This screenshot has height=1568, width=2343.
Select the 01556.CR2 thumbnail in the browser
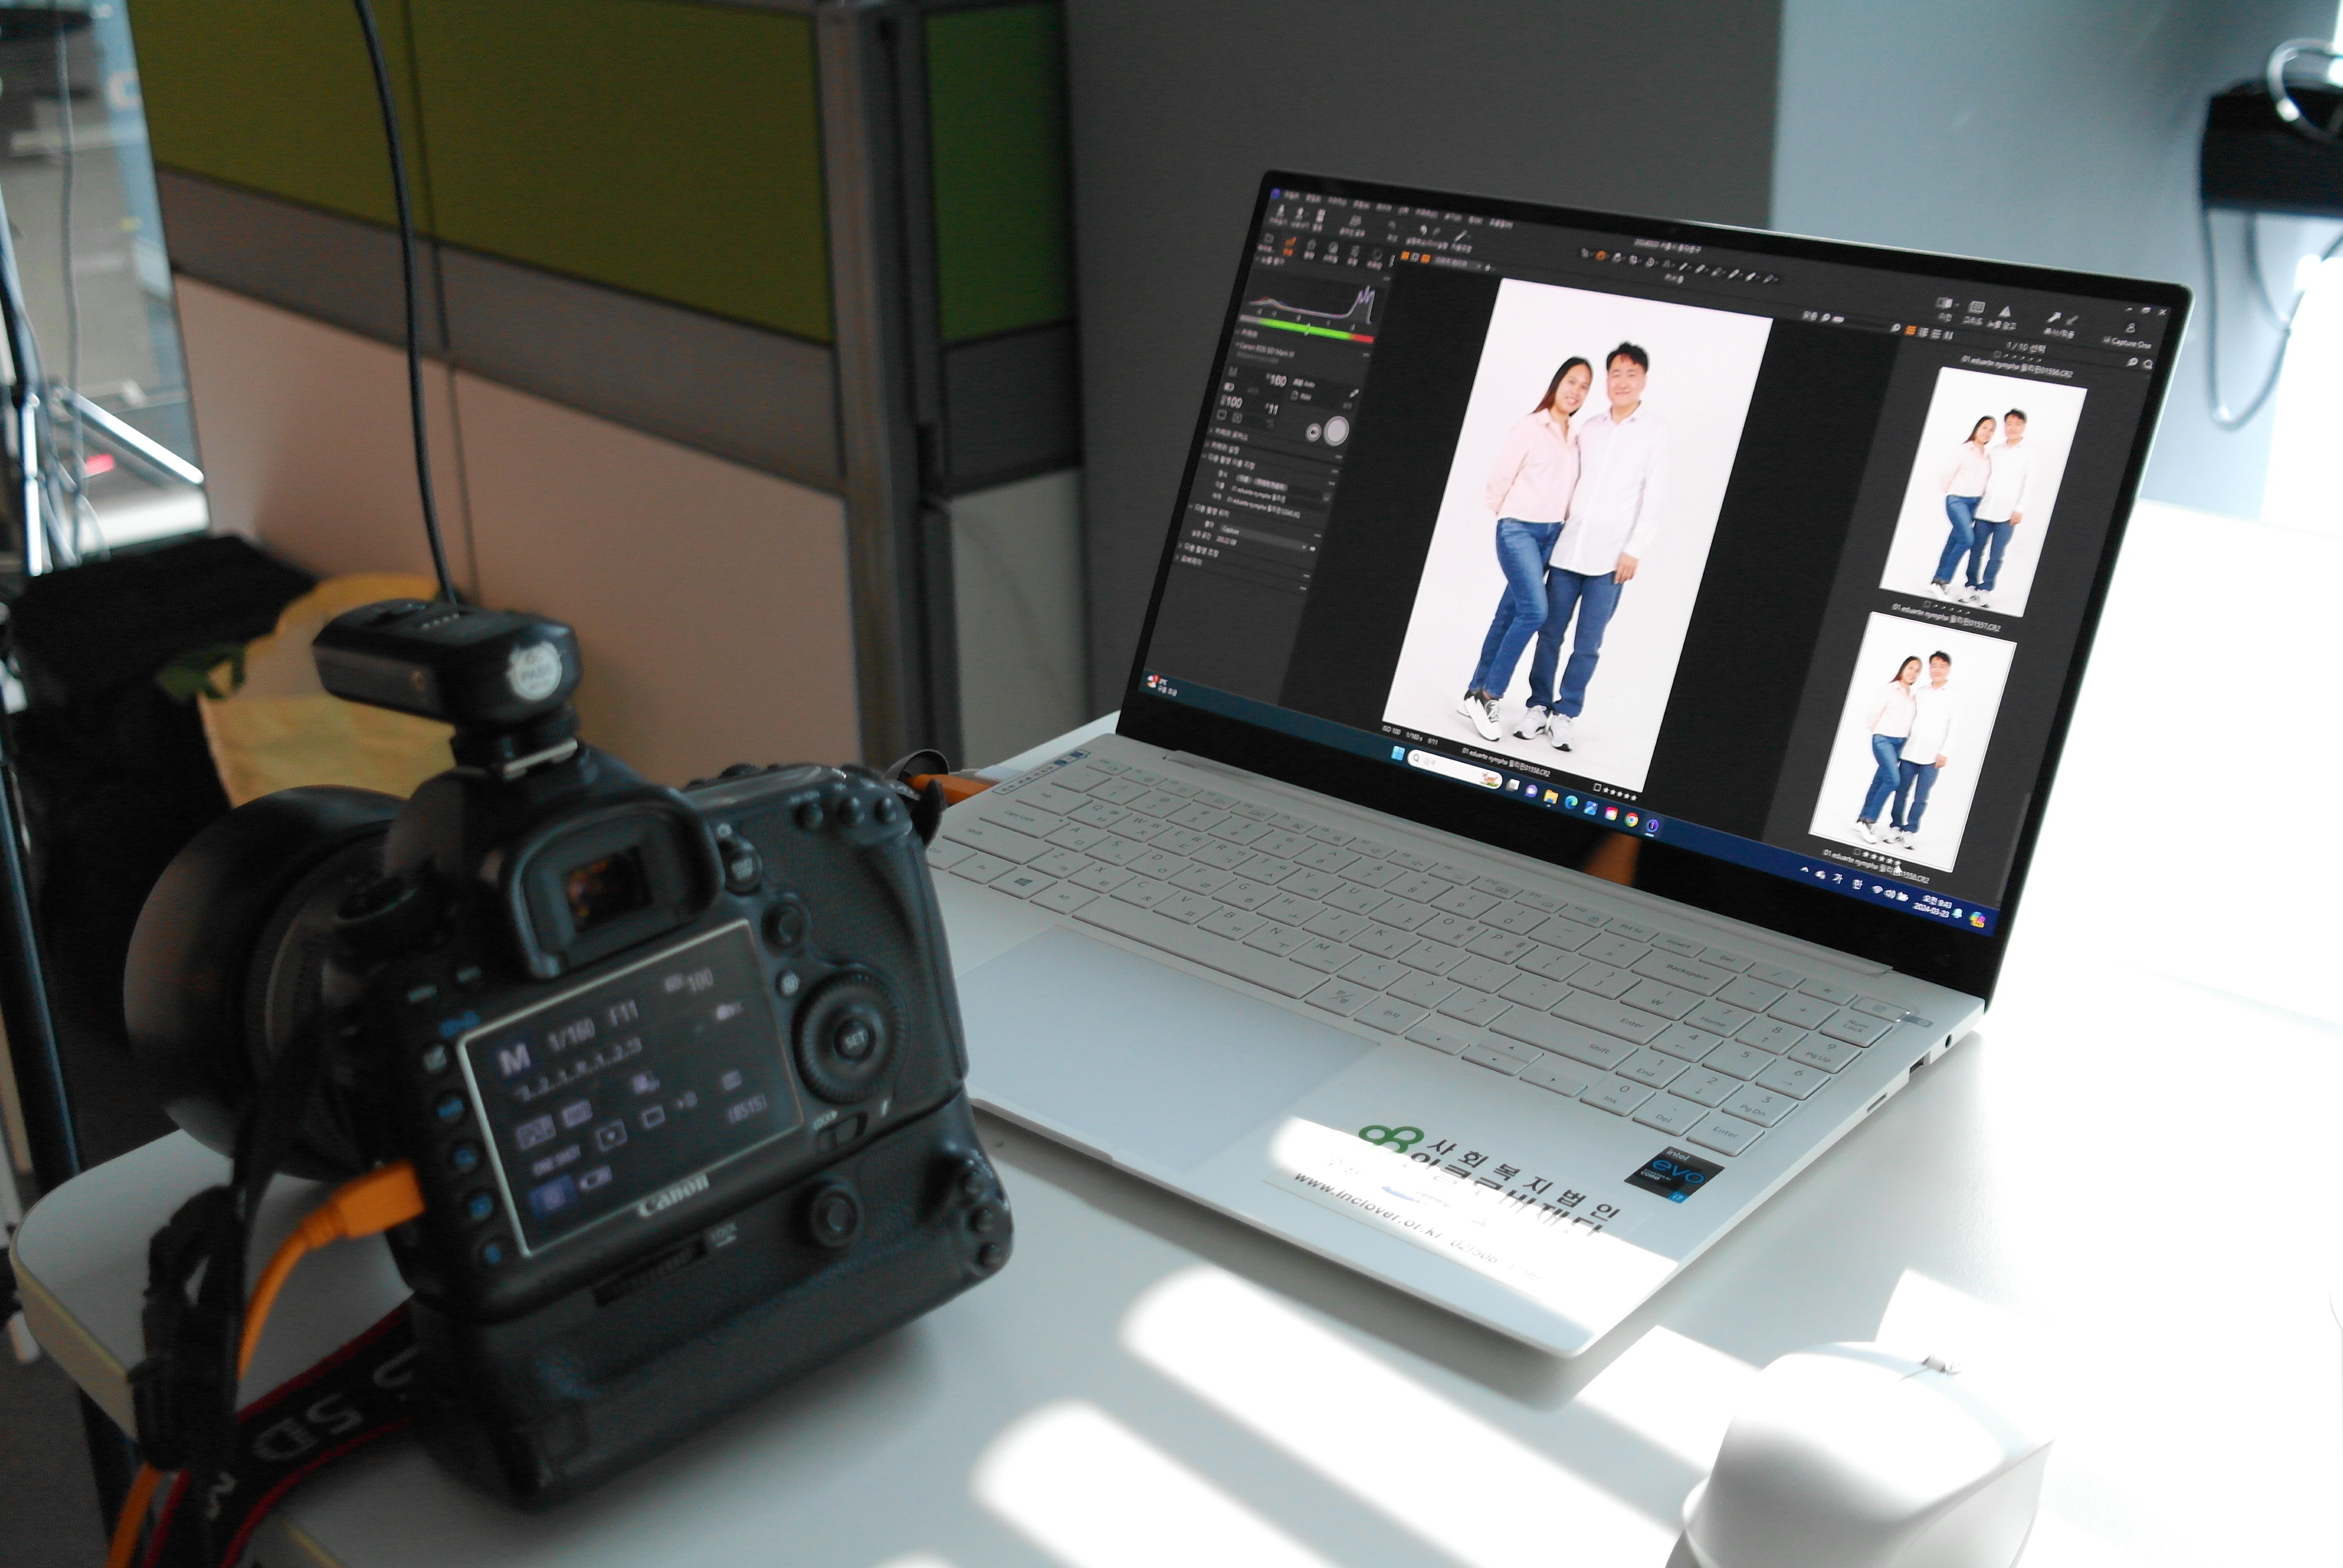click(x=1983, y=492)
